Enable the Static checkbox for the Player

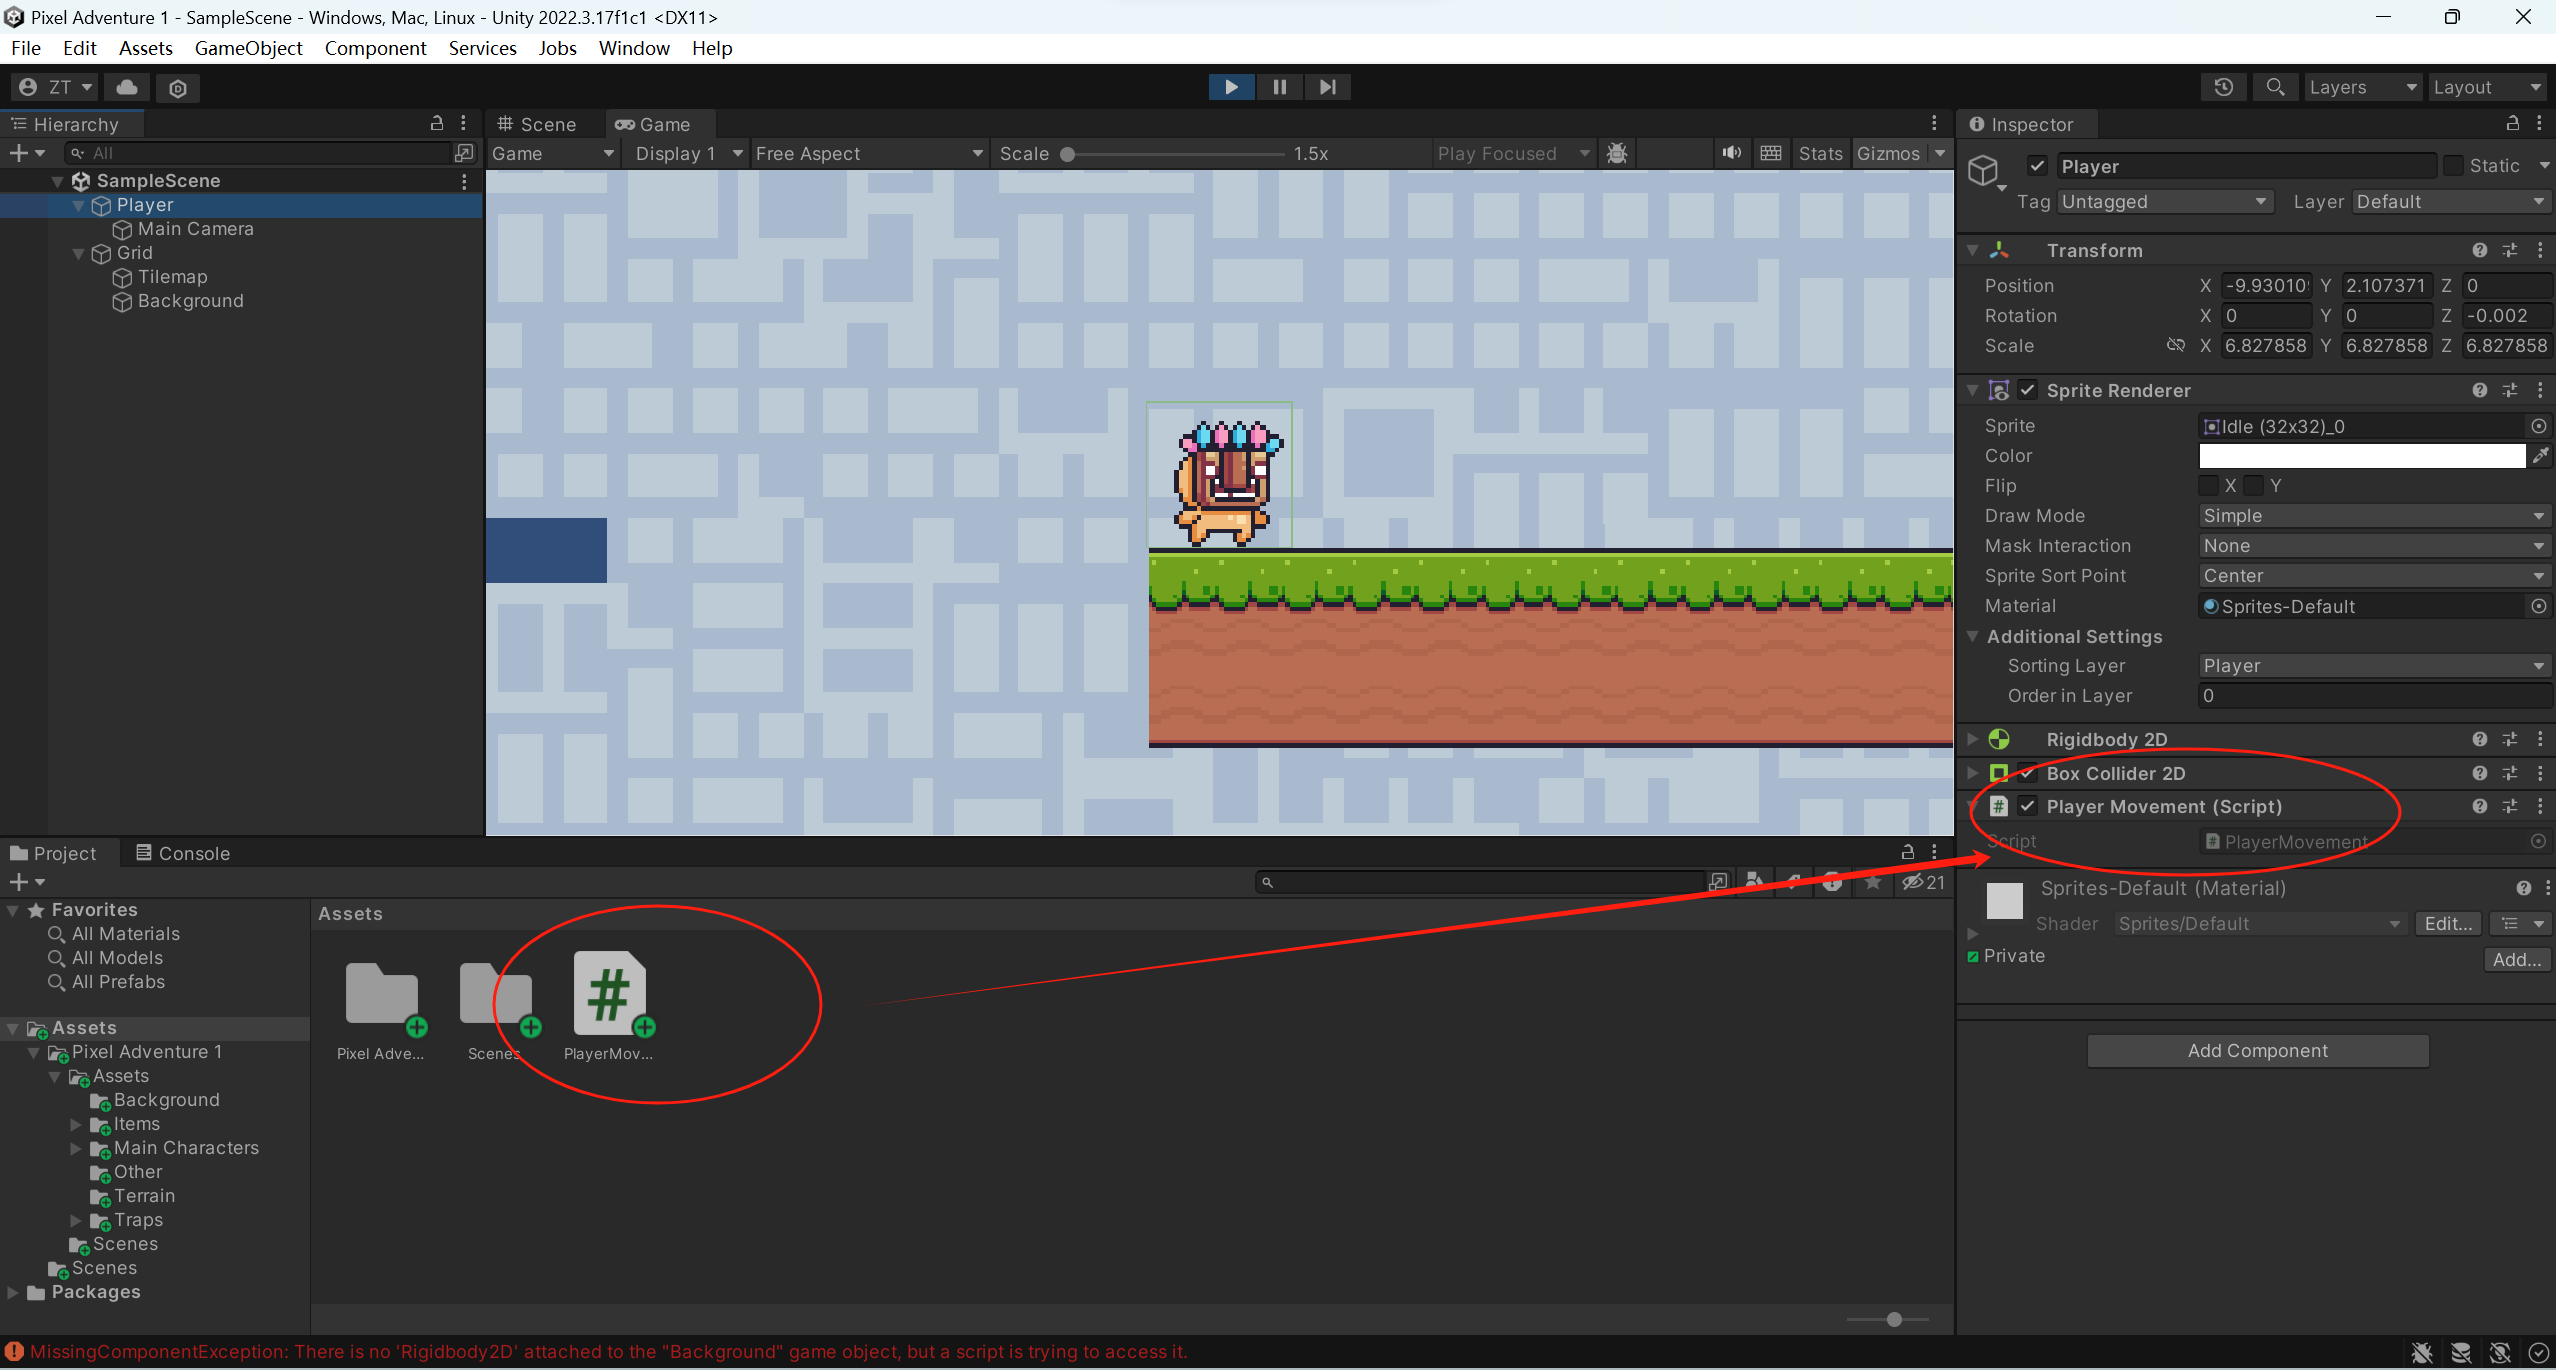pos(2454,165)
